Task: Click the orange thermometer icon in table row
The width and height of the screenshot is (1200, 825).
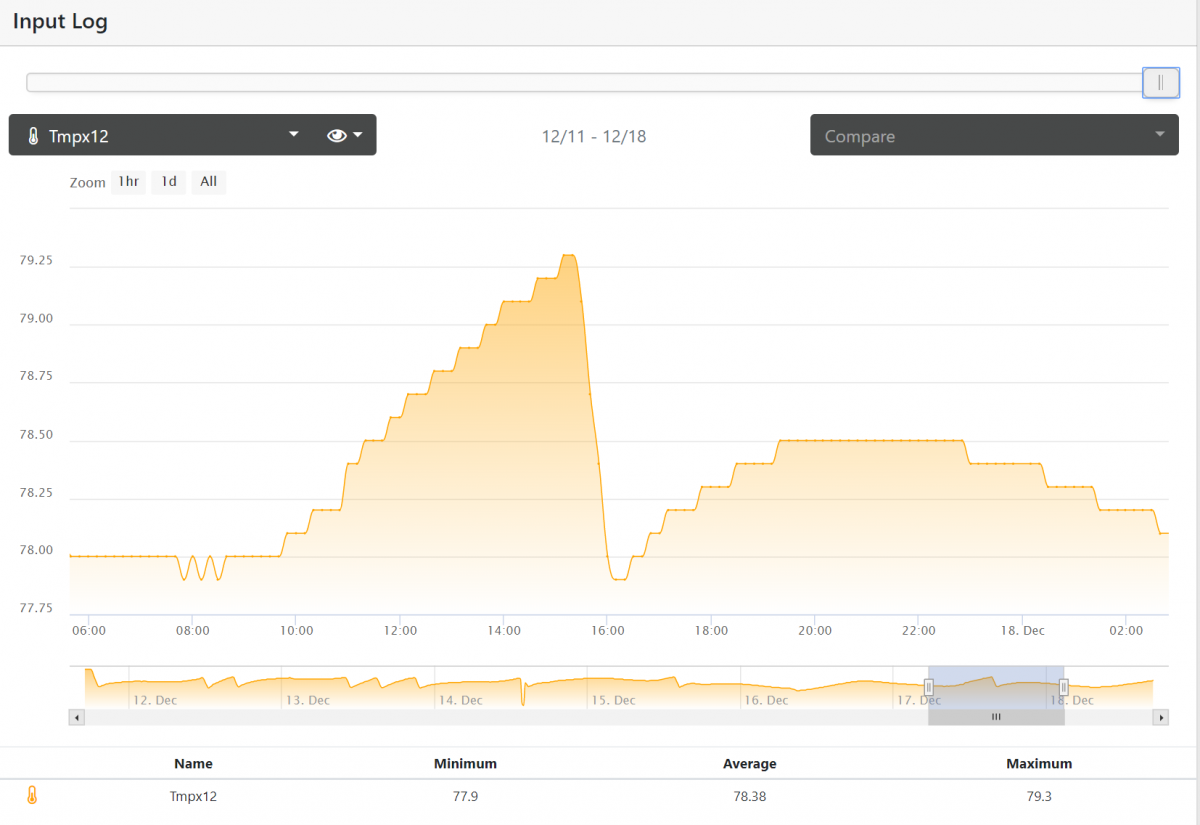Action: pyautogui.click(x=32, y=796)
